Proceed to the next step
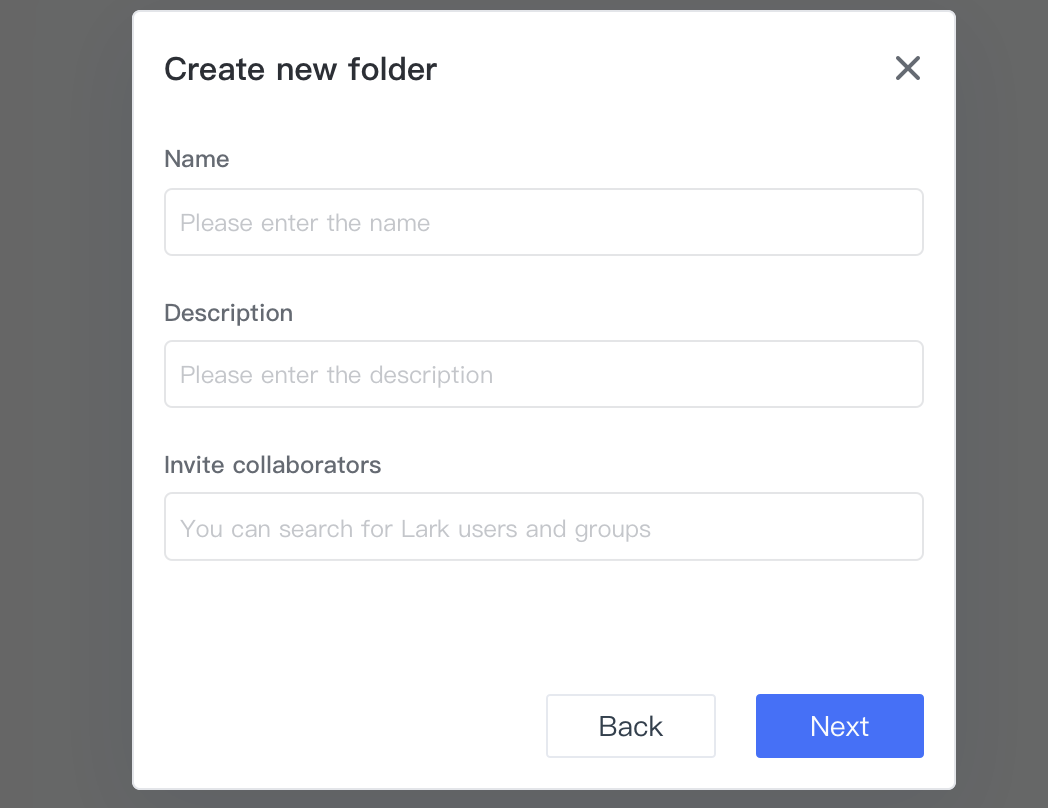The image size is (1048, 808). pyautogui.click(x=839, y=726)
